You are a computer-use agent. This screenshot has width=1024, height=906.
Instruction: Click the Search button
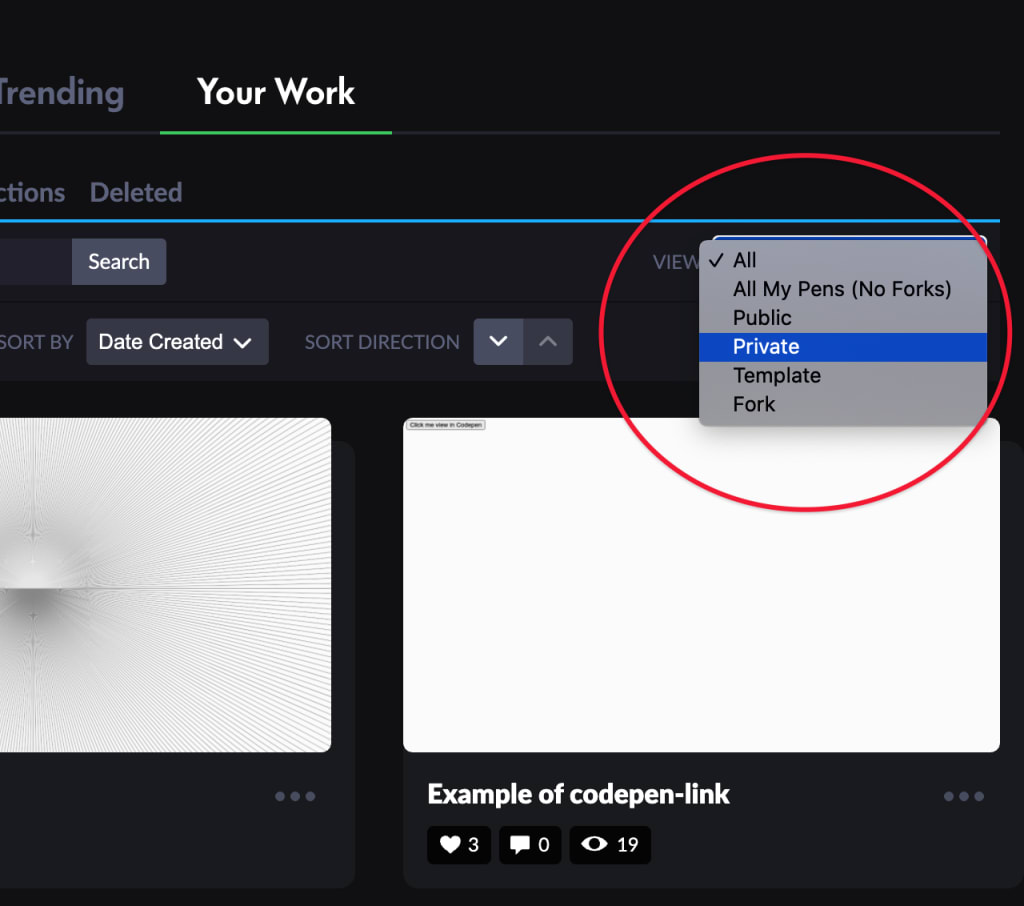119,261
